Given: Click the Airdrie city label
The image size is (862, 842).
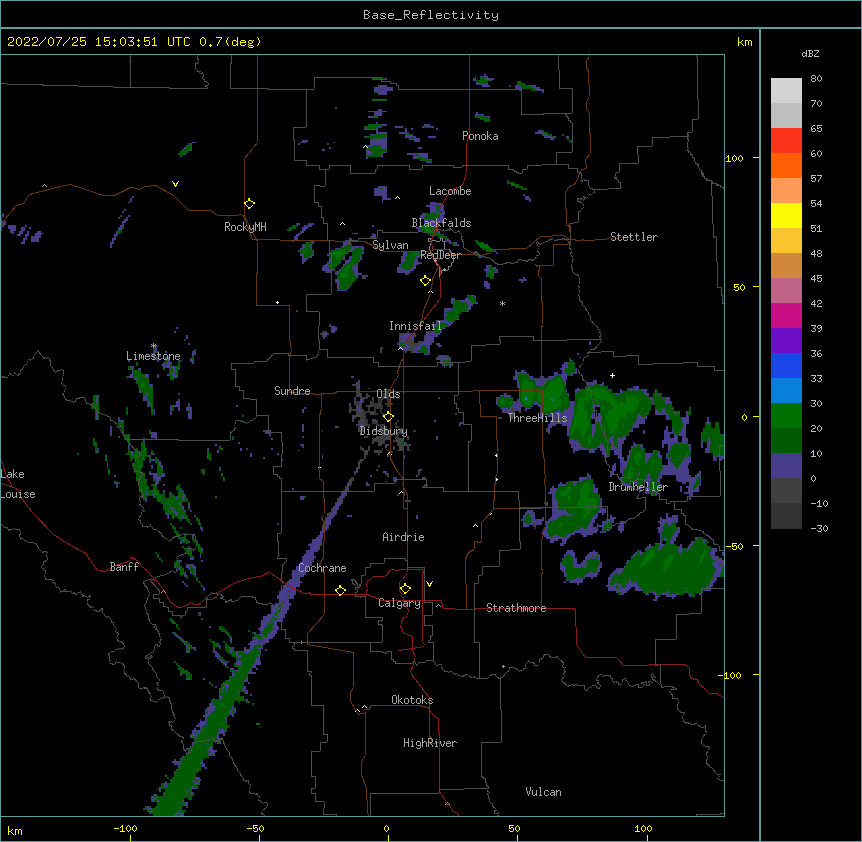Looking at the screenshot, I should point(404,537).
